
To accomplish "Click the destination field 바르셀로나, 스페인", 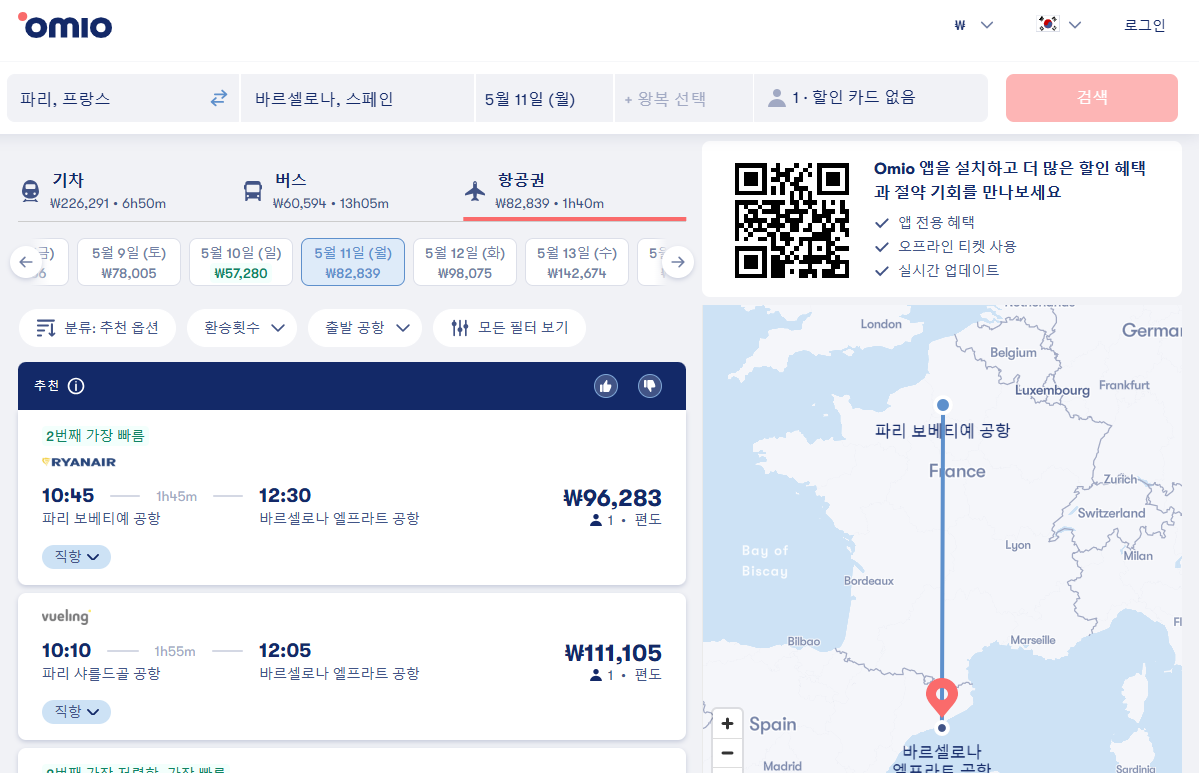I will click(x=357, y=98).
